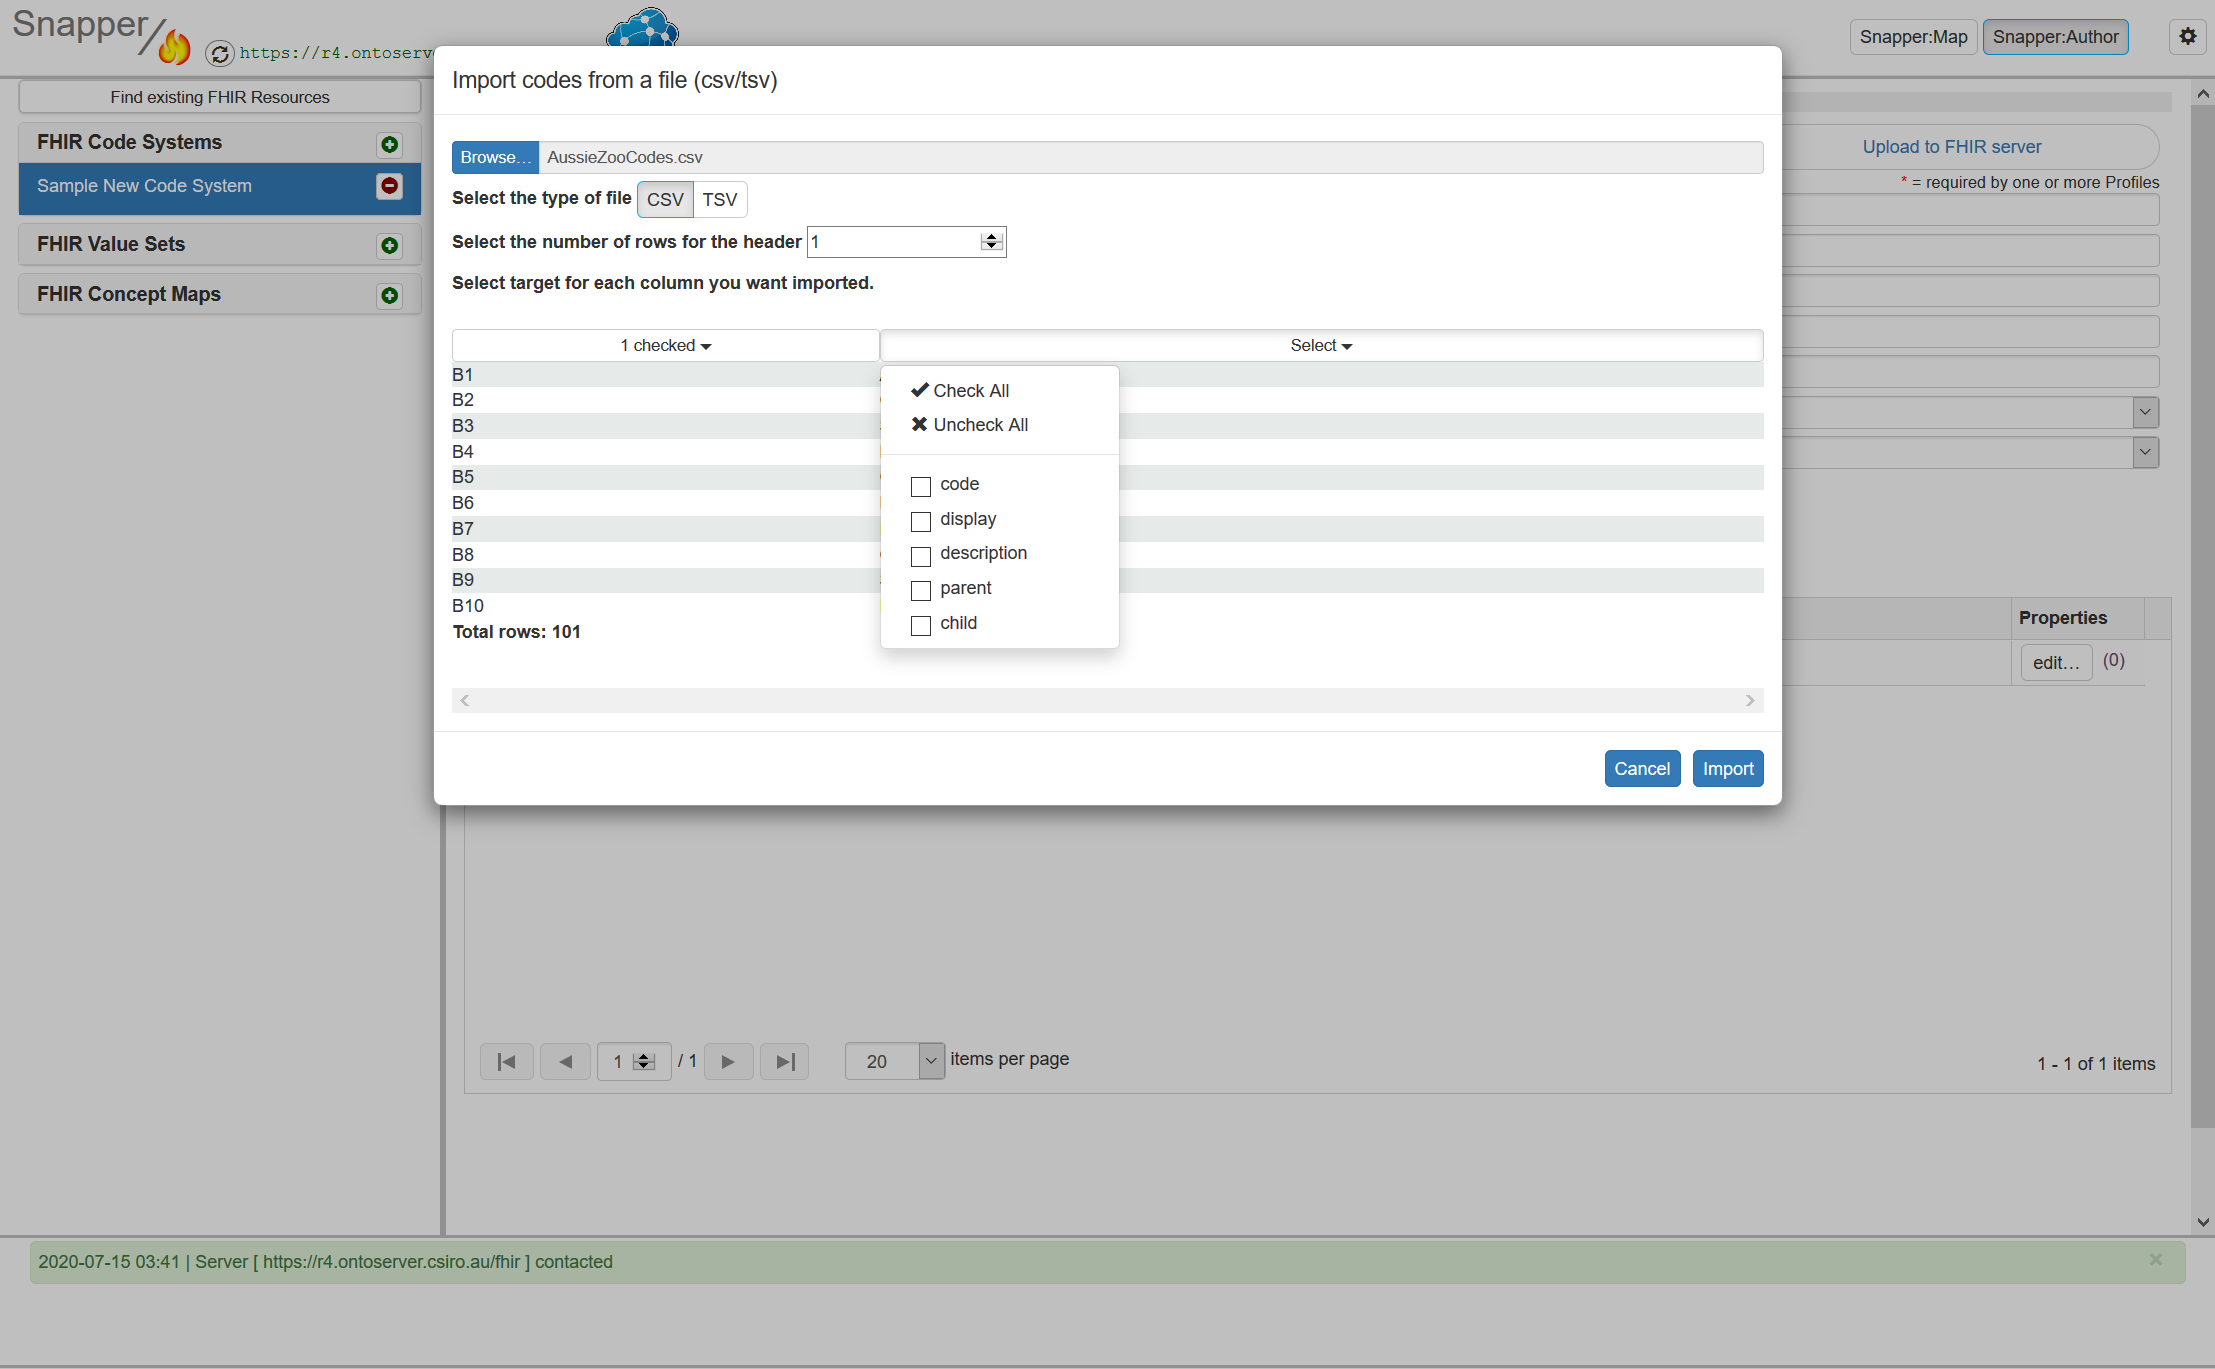This screenshot has width=2215, height=1369.
Task: Click the server refresh icon near the URL
Action: (x=220, y=53)
